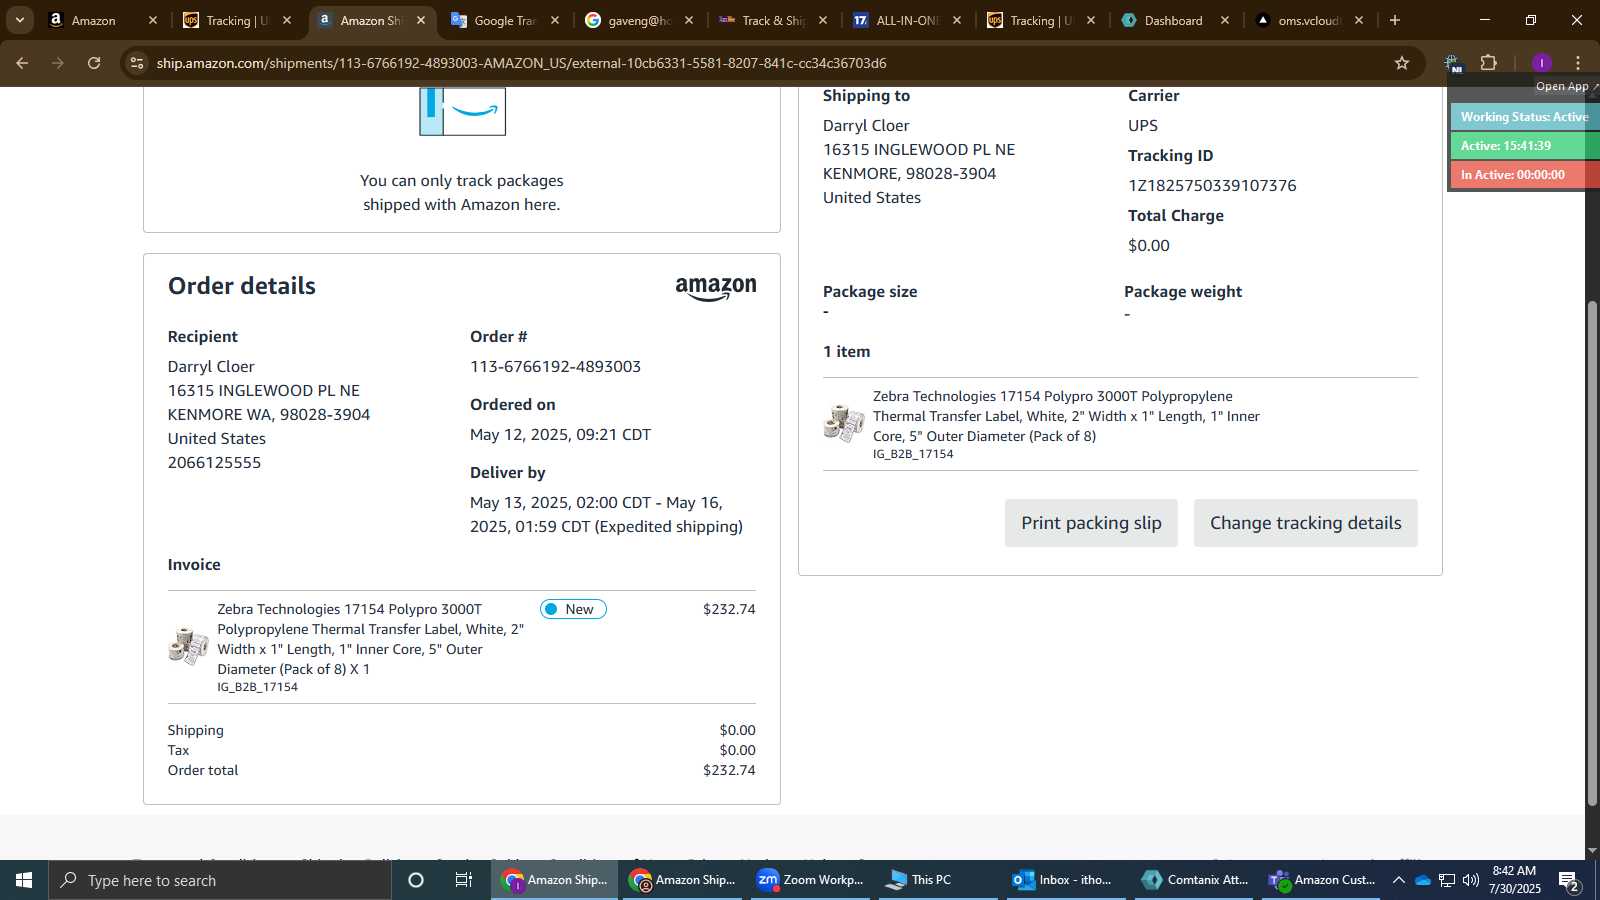1600x900 pixels.
Task: Open the Chrome three-dot menu
Action: 1578,63
